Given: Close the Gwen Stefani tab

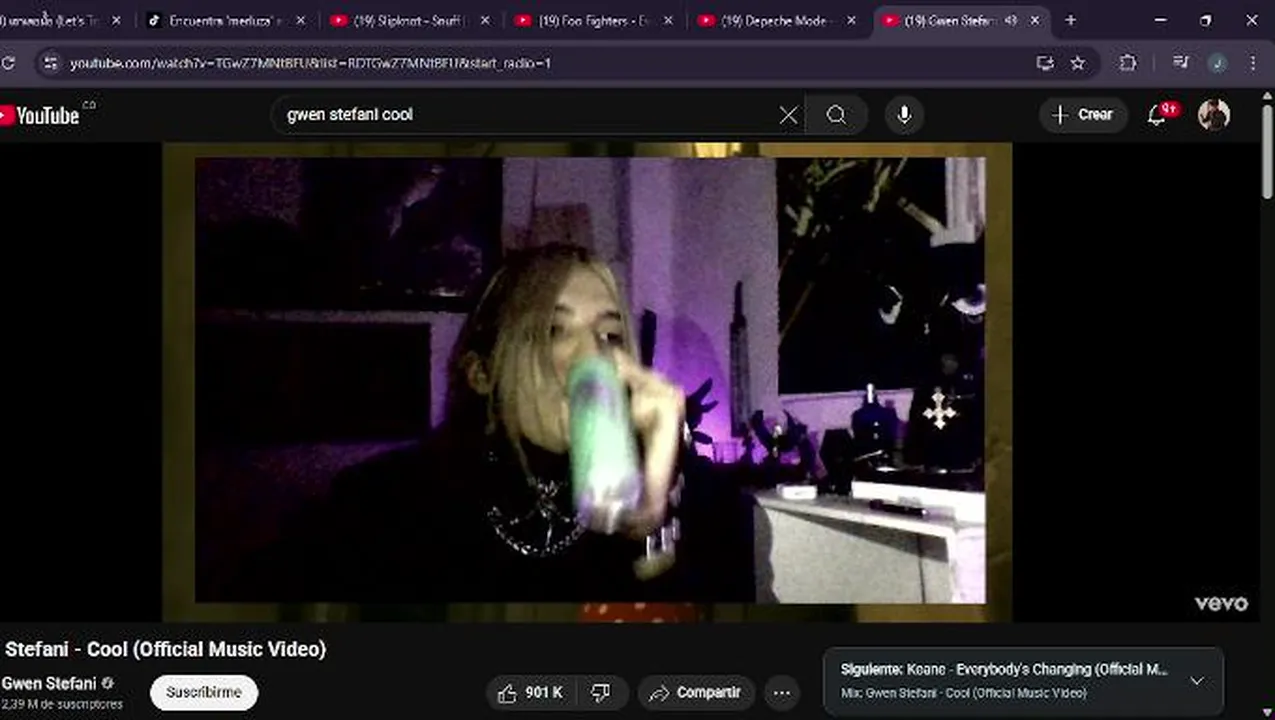Looking at the screenshot, I should click(x=1035, y=20).
